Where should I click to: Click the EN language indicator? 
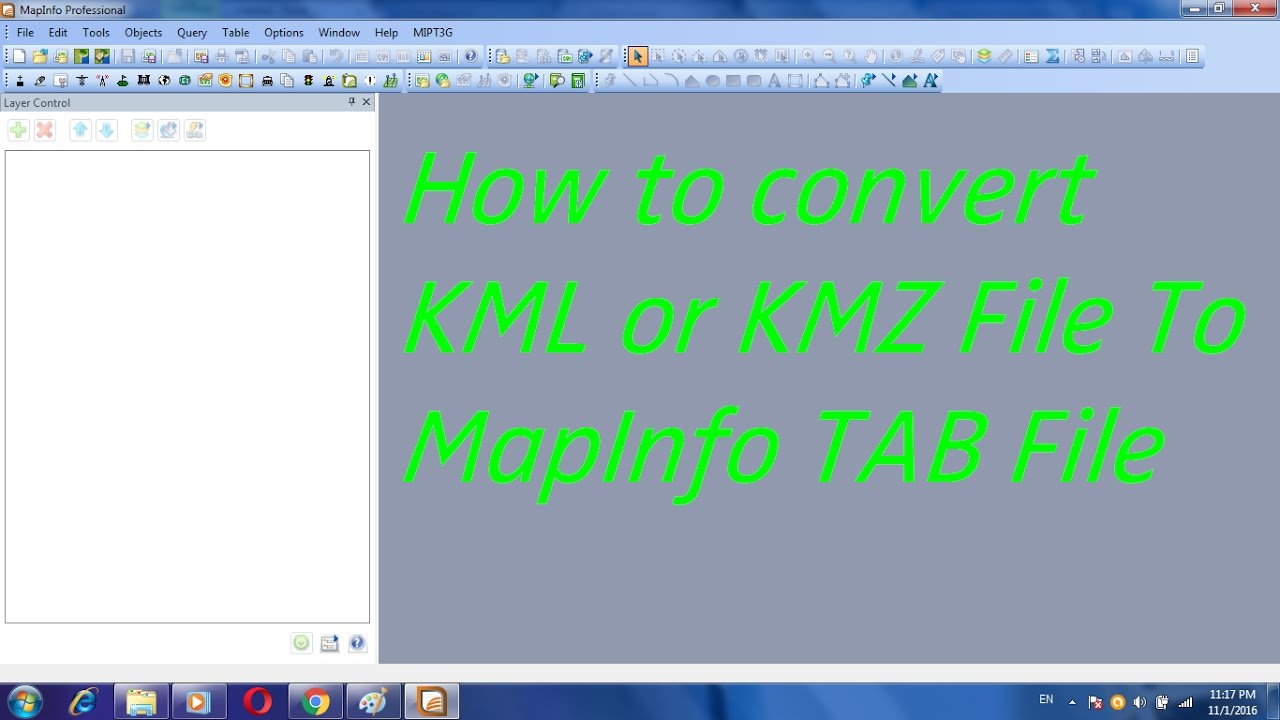[1046, 700]
